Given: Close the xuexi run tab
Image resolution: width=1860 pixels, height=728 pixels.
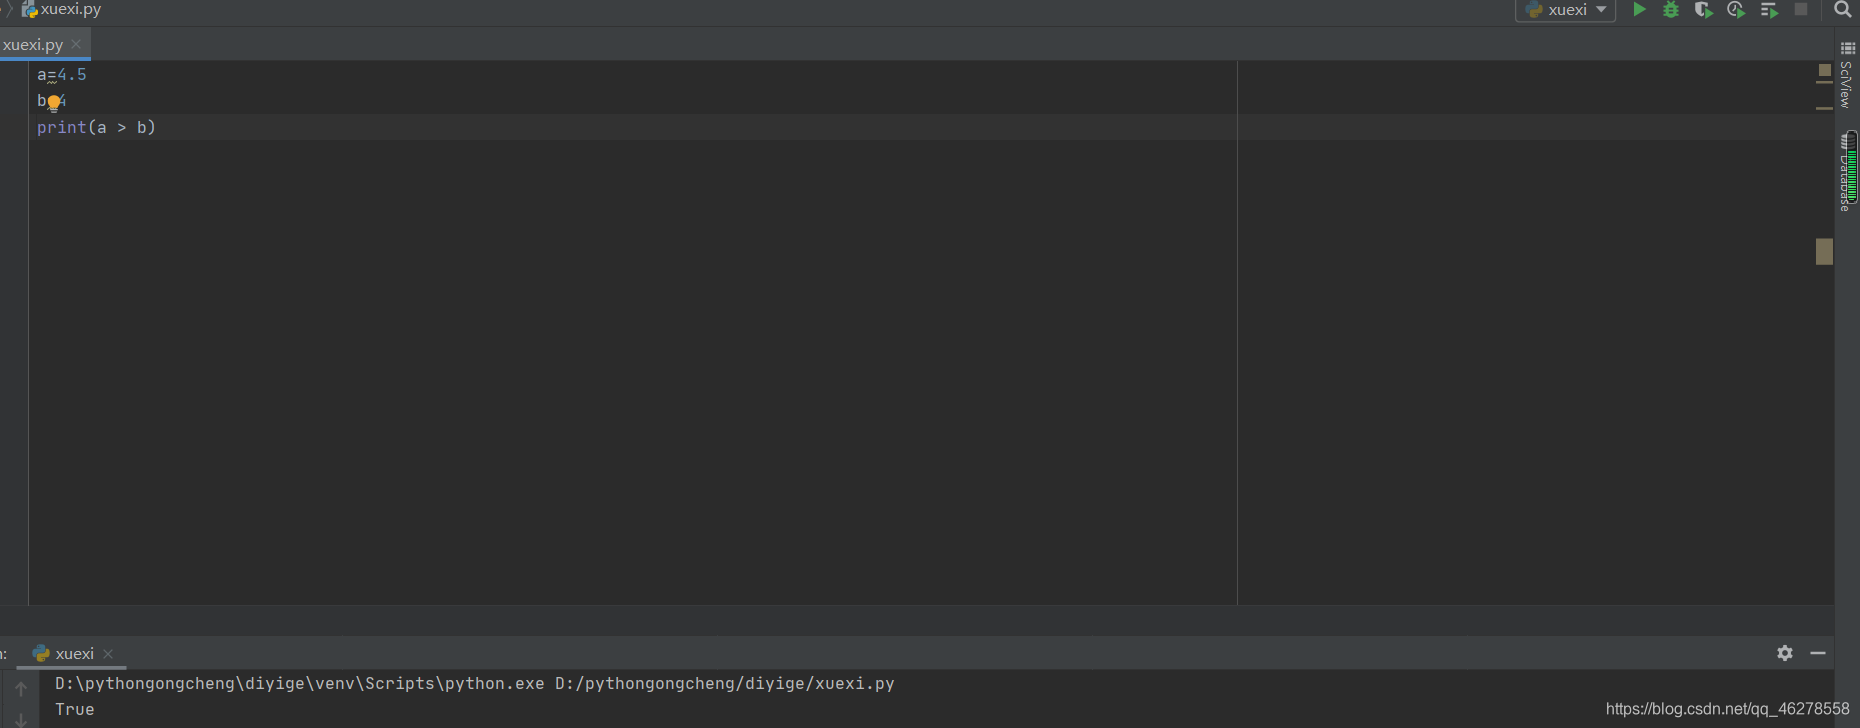Looking at the screenshot, I should 108,653.
